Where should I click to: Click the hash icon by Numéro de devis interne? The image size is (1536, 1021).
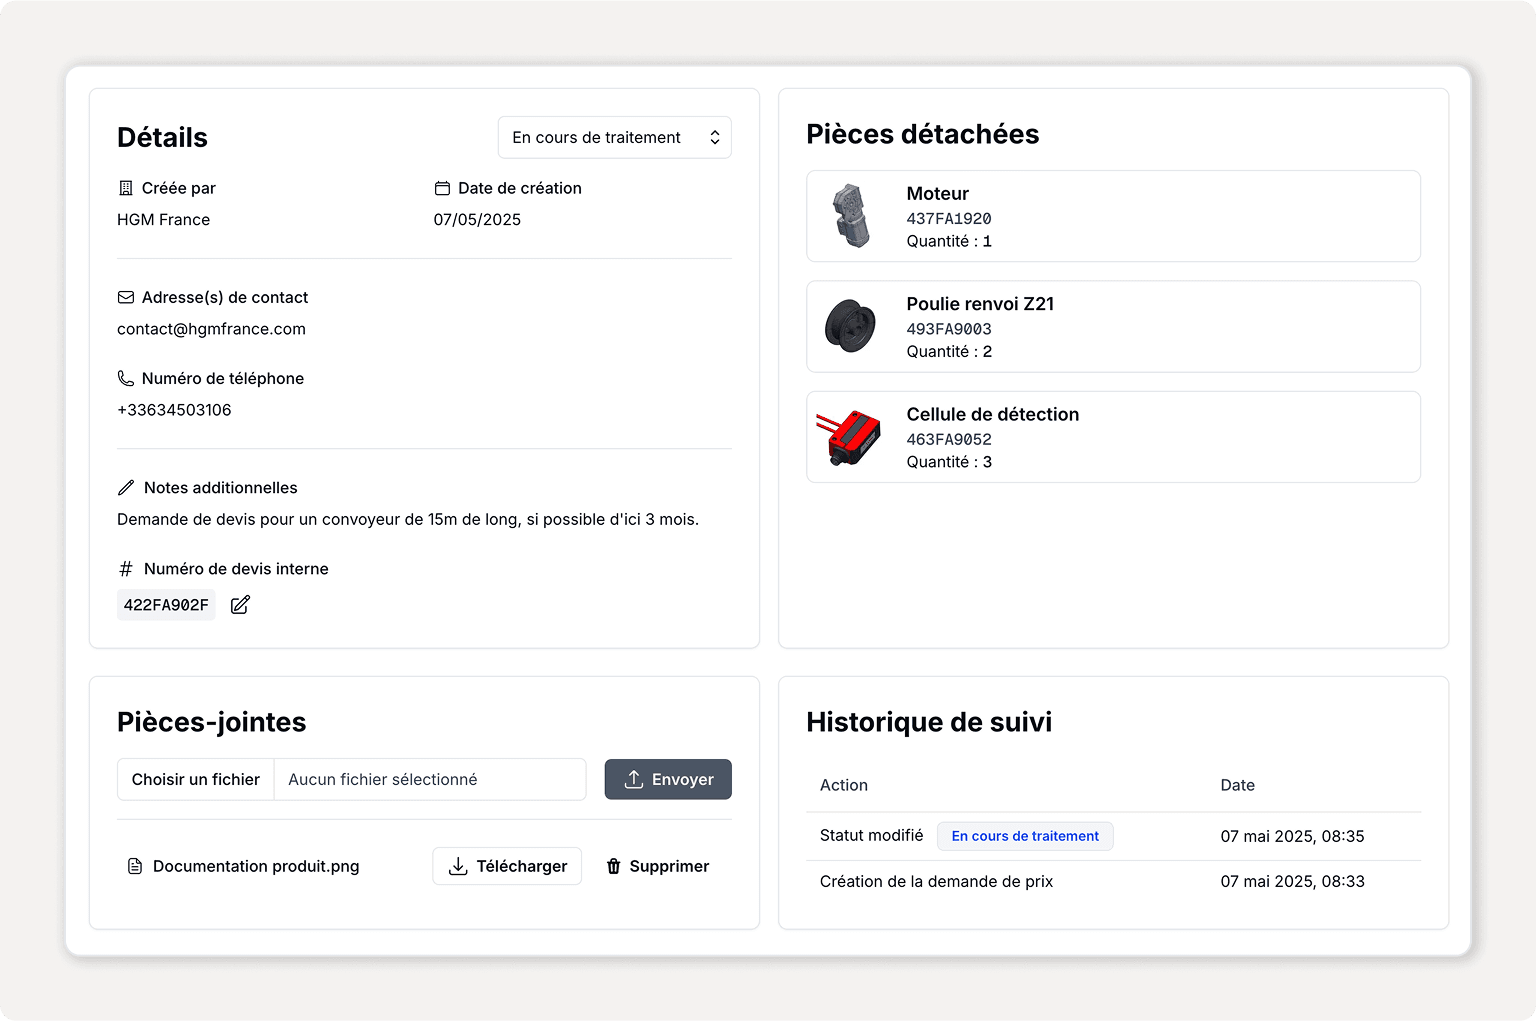point(126,569)
